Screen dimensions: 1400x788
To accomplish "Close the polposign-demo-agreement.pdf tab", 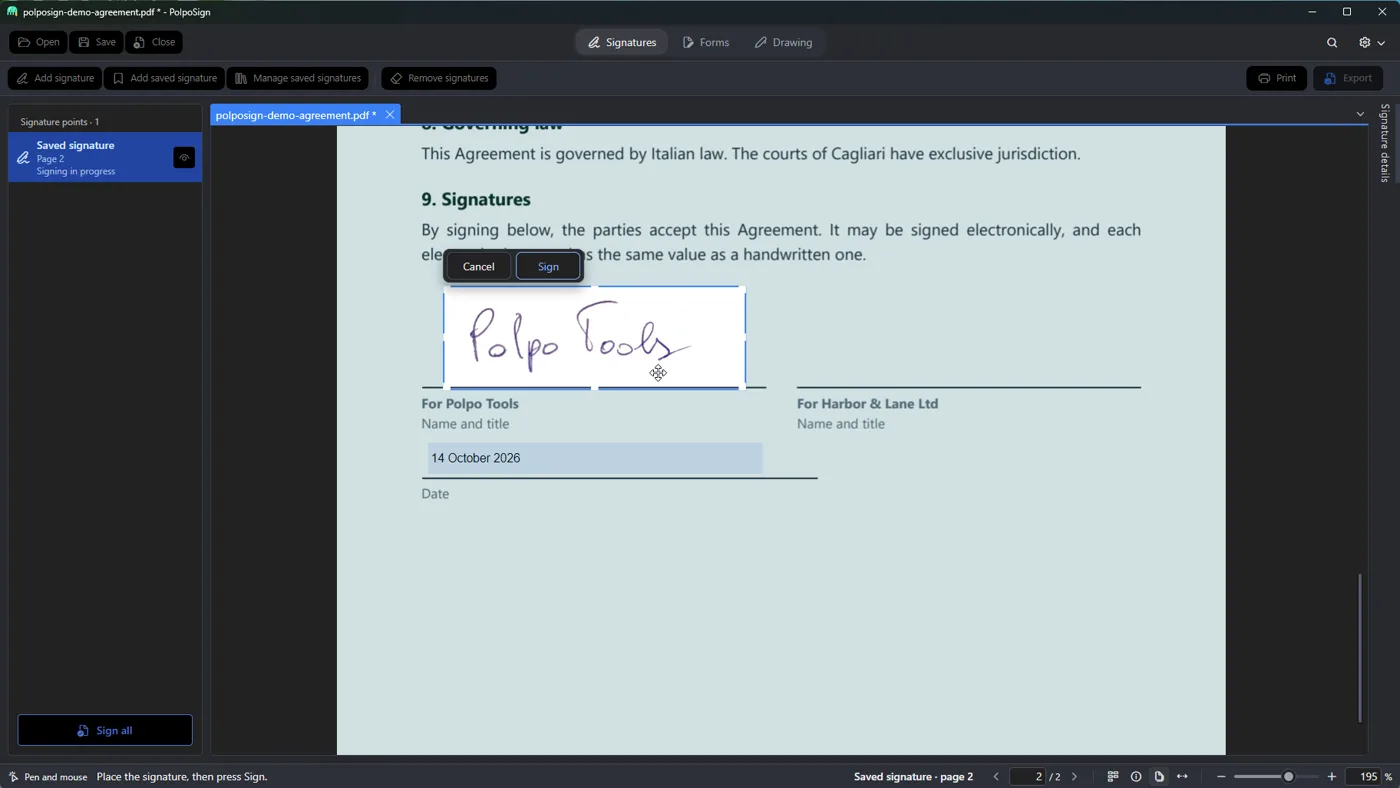I will point(390,115).
